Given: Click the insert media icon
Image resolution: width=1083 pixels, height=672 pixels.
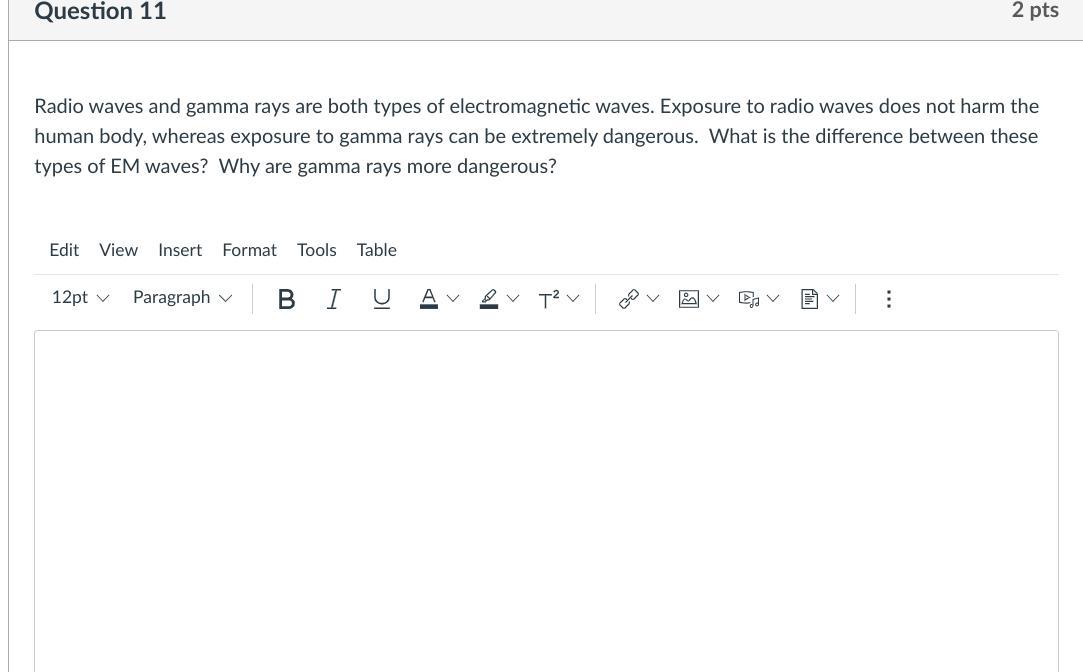Looking at the screenshot, I should pyautogui.click(x=749, y=298).
